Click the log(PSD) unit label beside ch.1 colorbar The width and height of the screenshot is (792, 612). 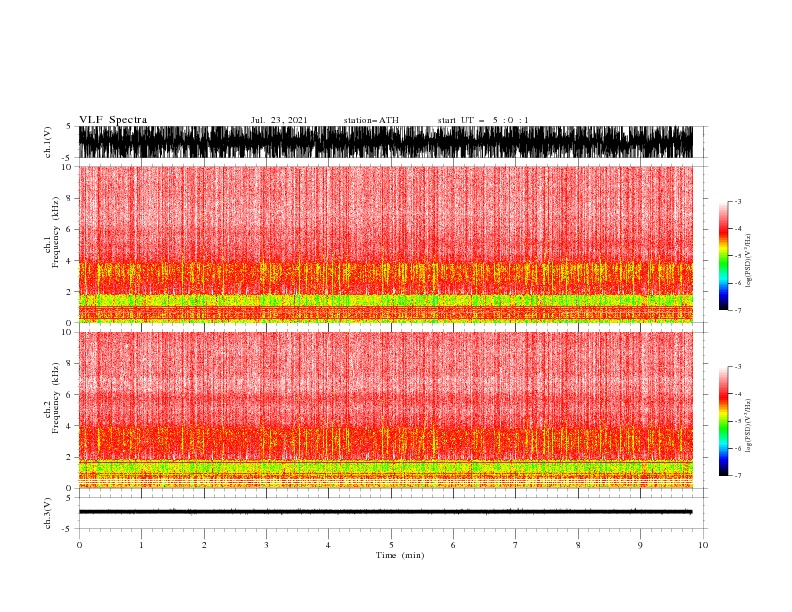point(749,261)
